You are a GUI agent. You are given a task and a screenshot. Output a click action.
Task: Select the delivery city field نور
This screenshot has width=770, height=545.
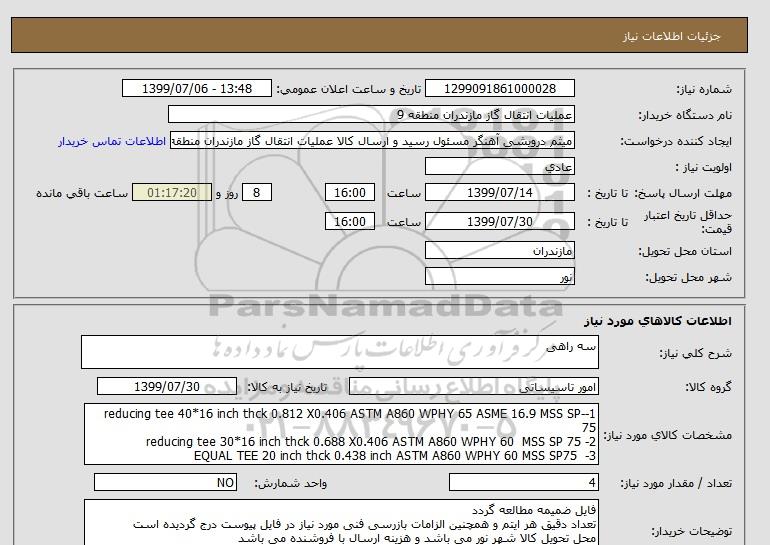click(499, 276)
